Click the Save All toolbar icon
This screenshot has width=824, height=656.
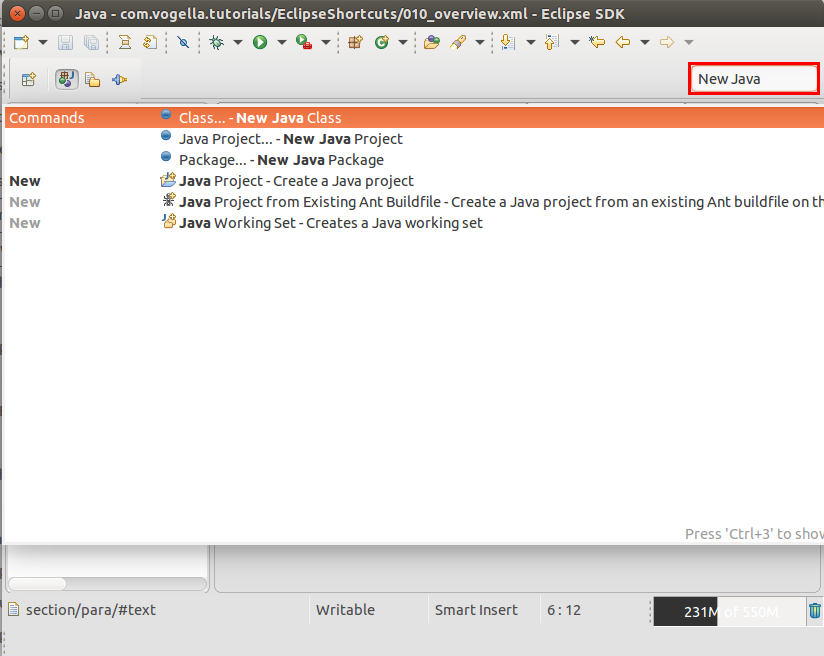(x=92, y=42)
